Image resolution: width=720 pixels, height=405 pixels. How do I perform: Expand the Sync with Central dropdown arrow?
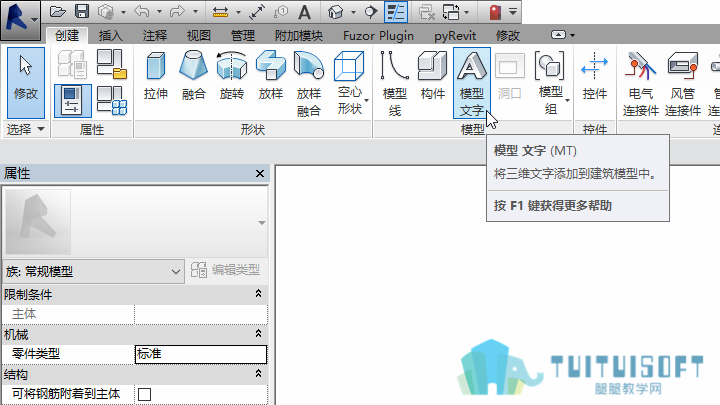[123, 12]
